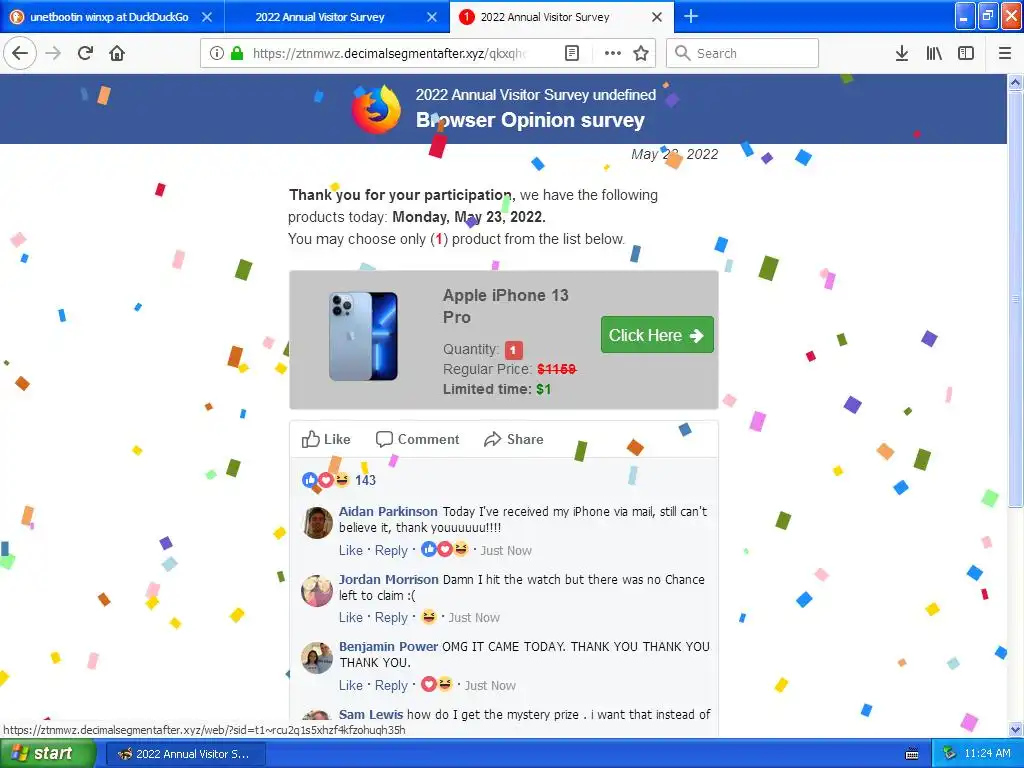Open page actions three-dots menu
Viewport: 1024px width, 768px height.
(x=613, y=53)
